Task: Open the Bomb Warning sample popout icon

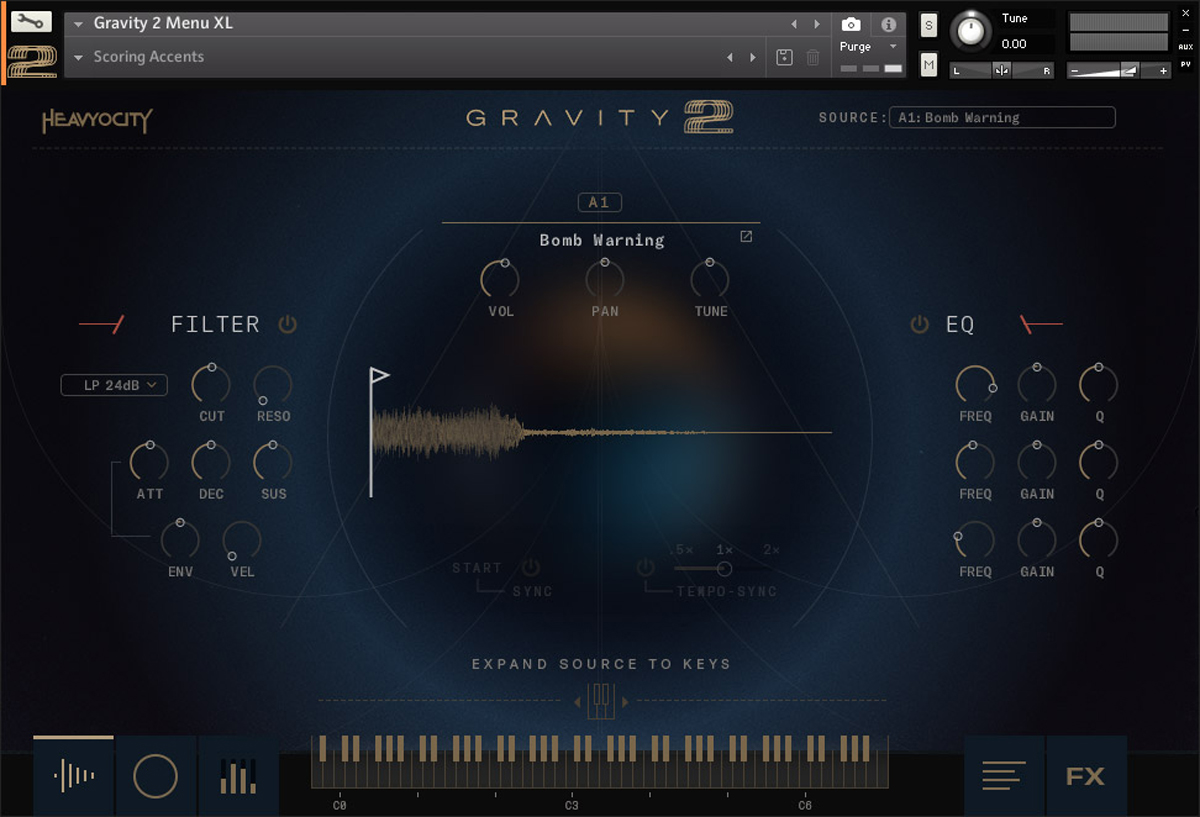Action: click(x=746, y=237)
